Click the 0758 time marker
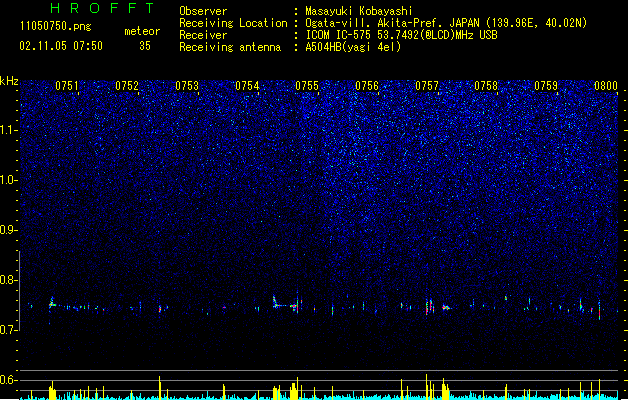 click(486, 86)
